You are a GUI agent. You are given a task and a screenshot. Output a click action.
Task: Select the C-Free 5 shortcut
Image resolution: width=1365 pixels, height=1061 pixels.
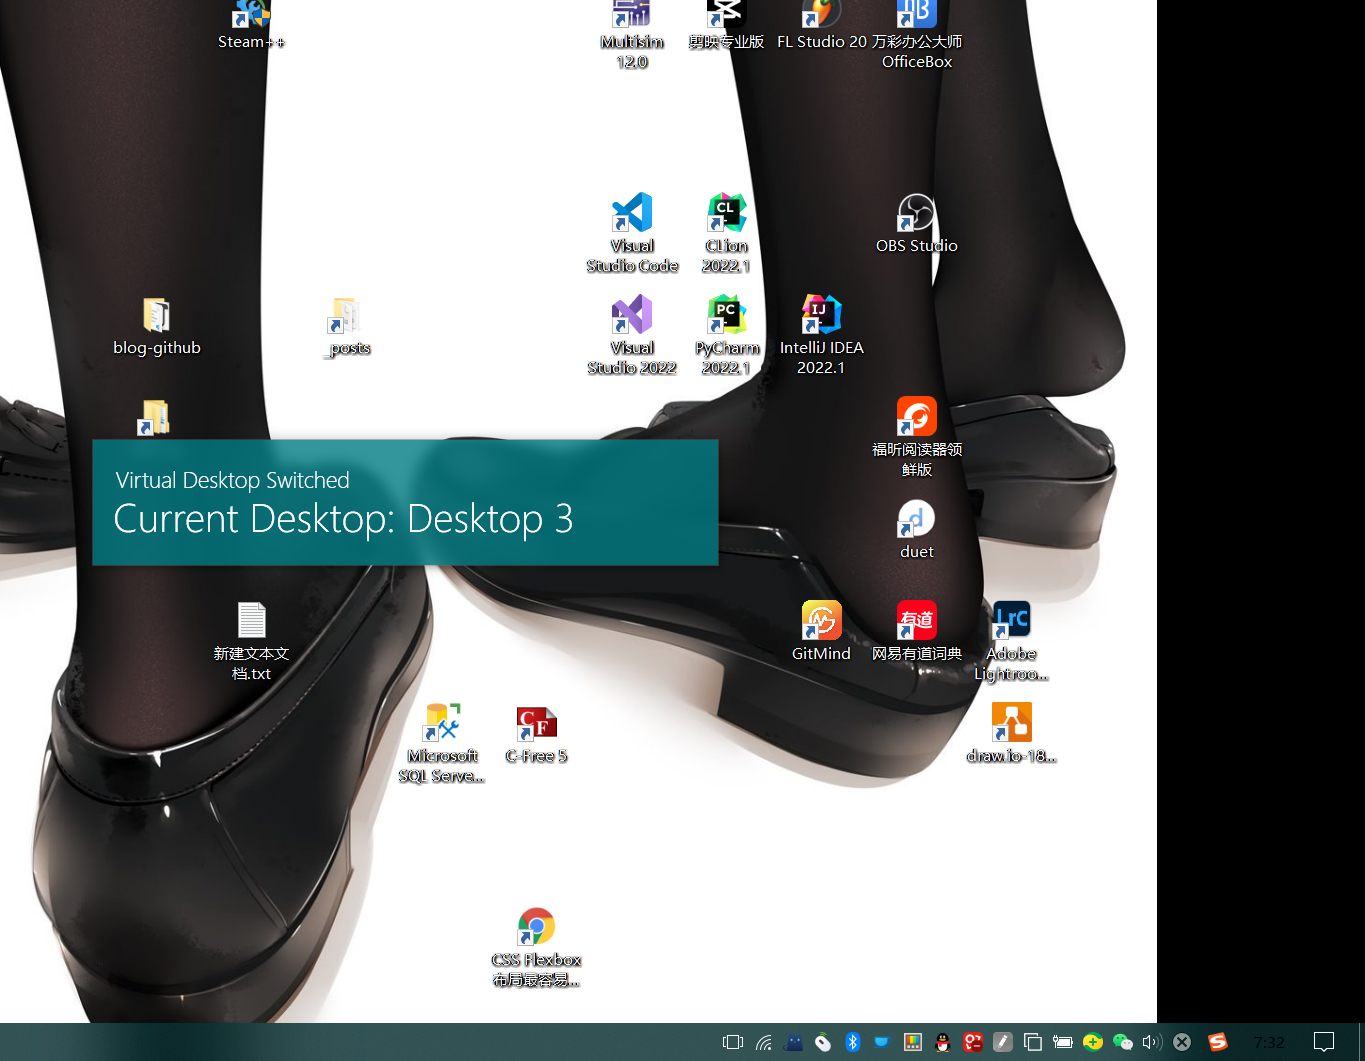pyautogui.click(x=537, y=733)
